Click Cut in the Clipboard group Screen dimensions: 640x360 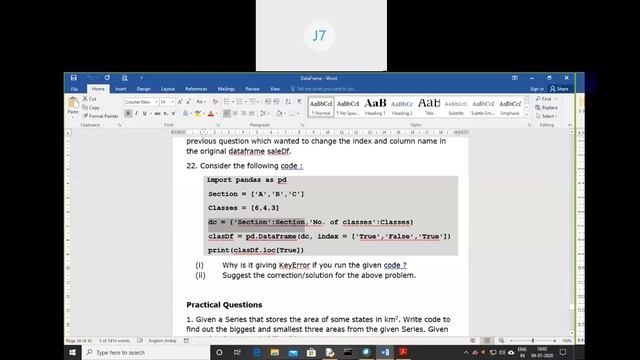coord(89,99)
